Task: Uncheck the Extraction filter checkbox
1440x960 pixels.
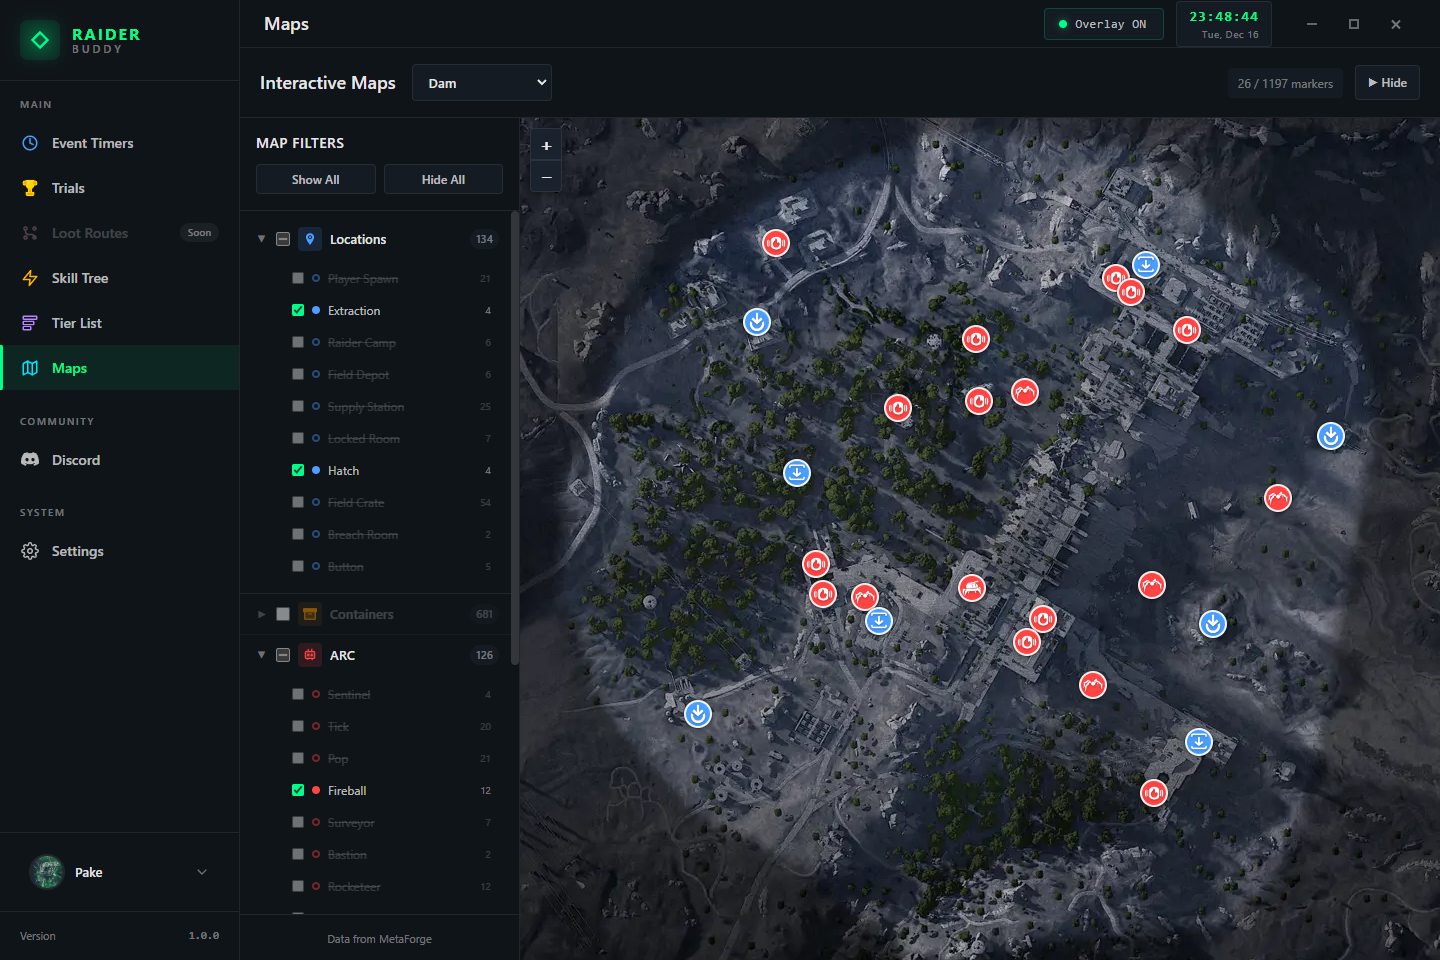Action: point(298,310)
